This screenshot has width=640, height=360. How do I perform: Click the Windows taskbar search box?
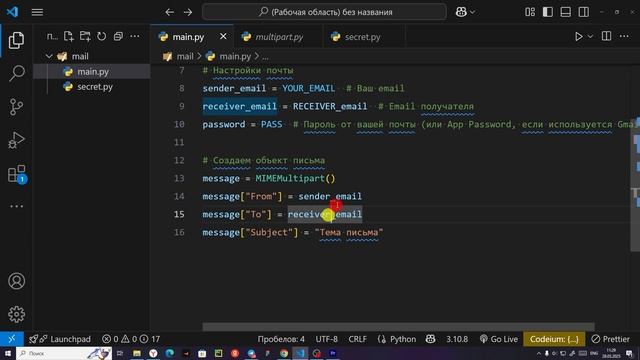(x=64, y=353)
